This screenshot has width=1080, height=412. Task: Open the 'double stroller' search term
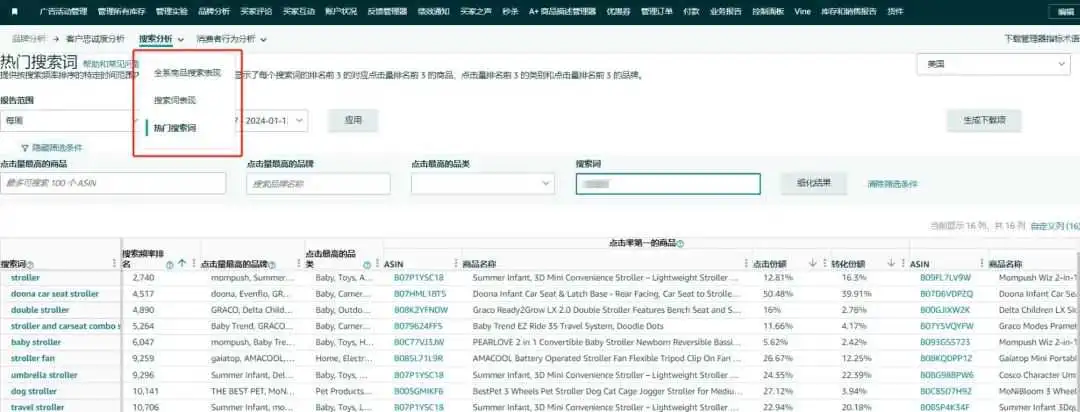40,310
